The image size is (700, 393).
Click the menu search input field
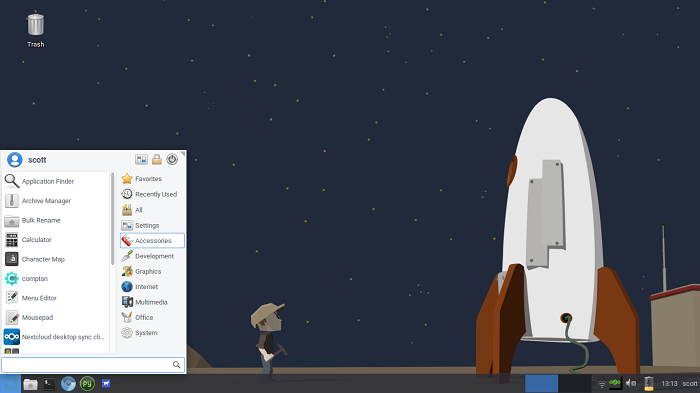tap(93, 365)
